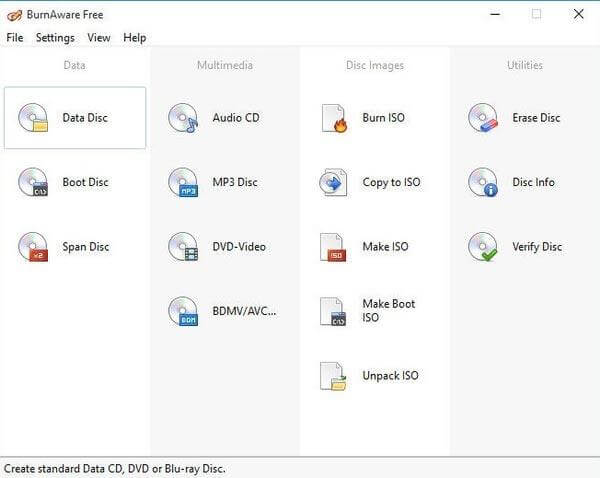Launch the Erase Disc eraser icon

click(483, 118)
